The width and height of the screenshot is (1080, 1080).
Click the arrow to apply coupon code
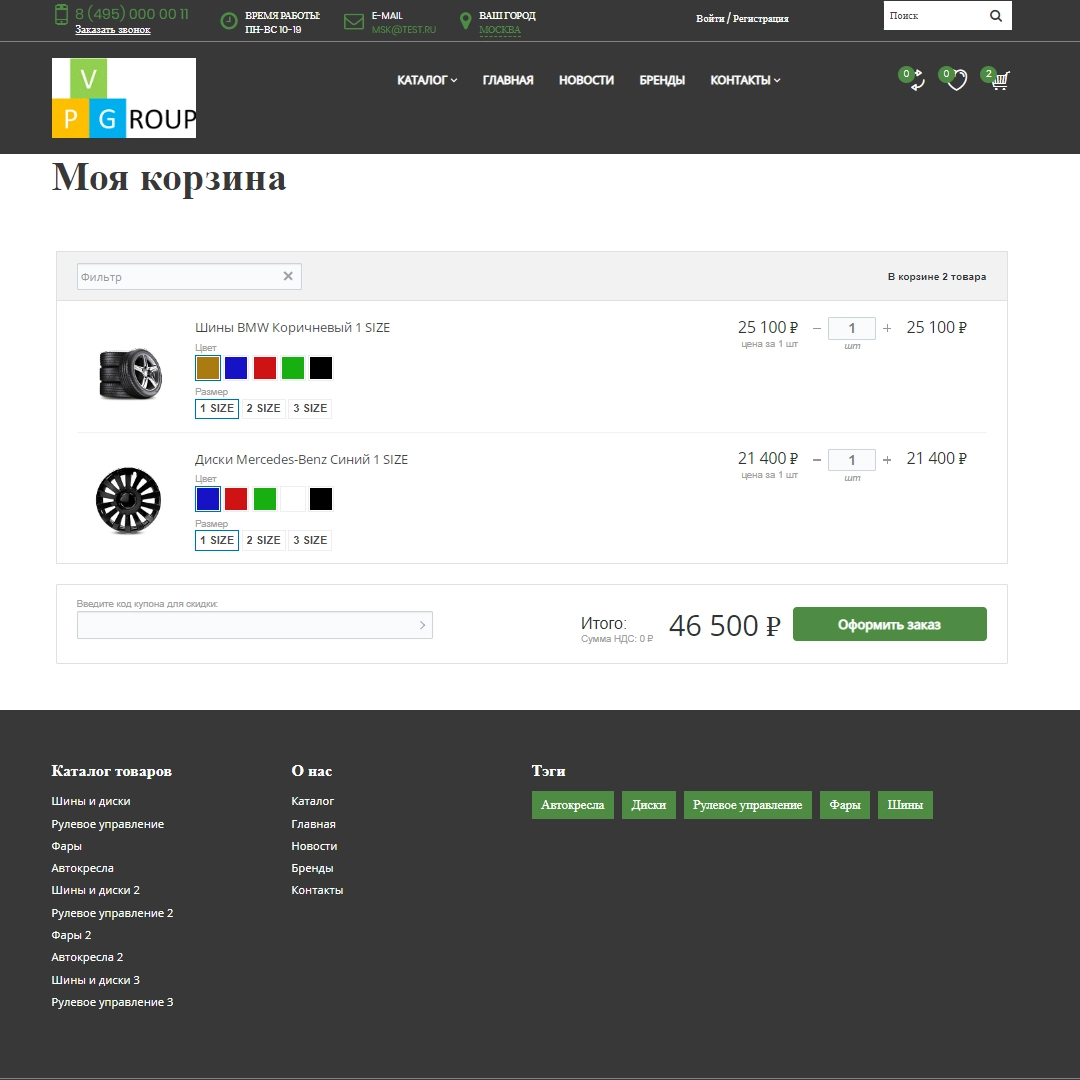422,624
